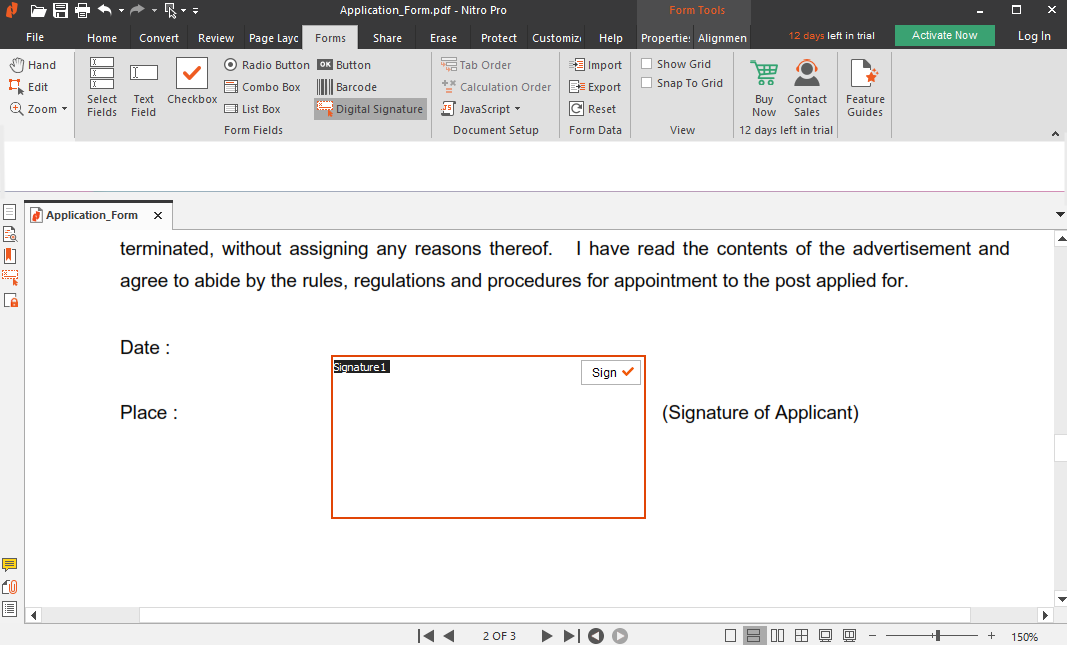This screenshot has width=1067, height=645.
Task: Enable Snap To Grid
Action: [x=646, y=83]
